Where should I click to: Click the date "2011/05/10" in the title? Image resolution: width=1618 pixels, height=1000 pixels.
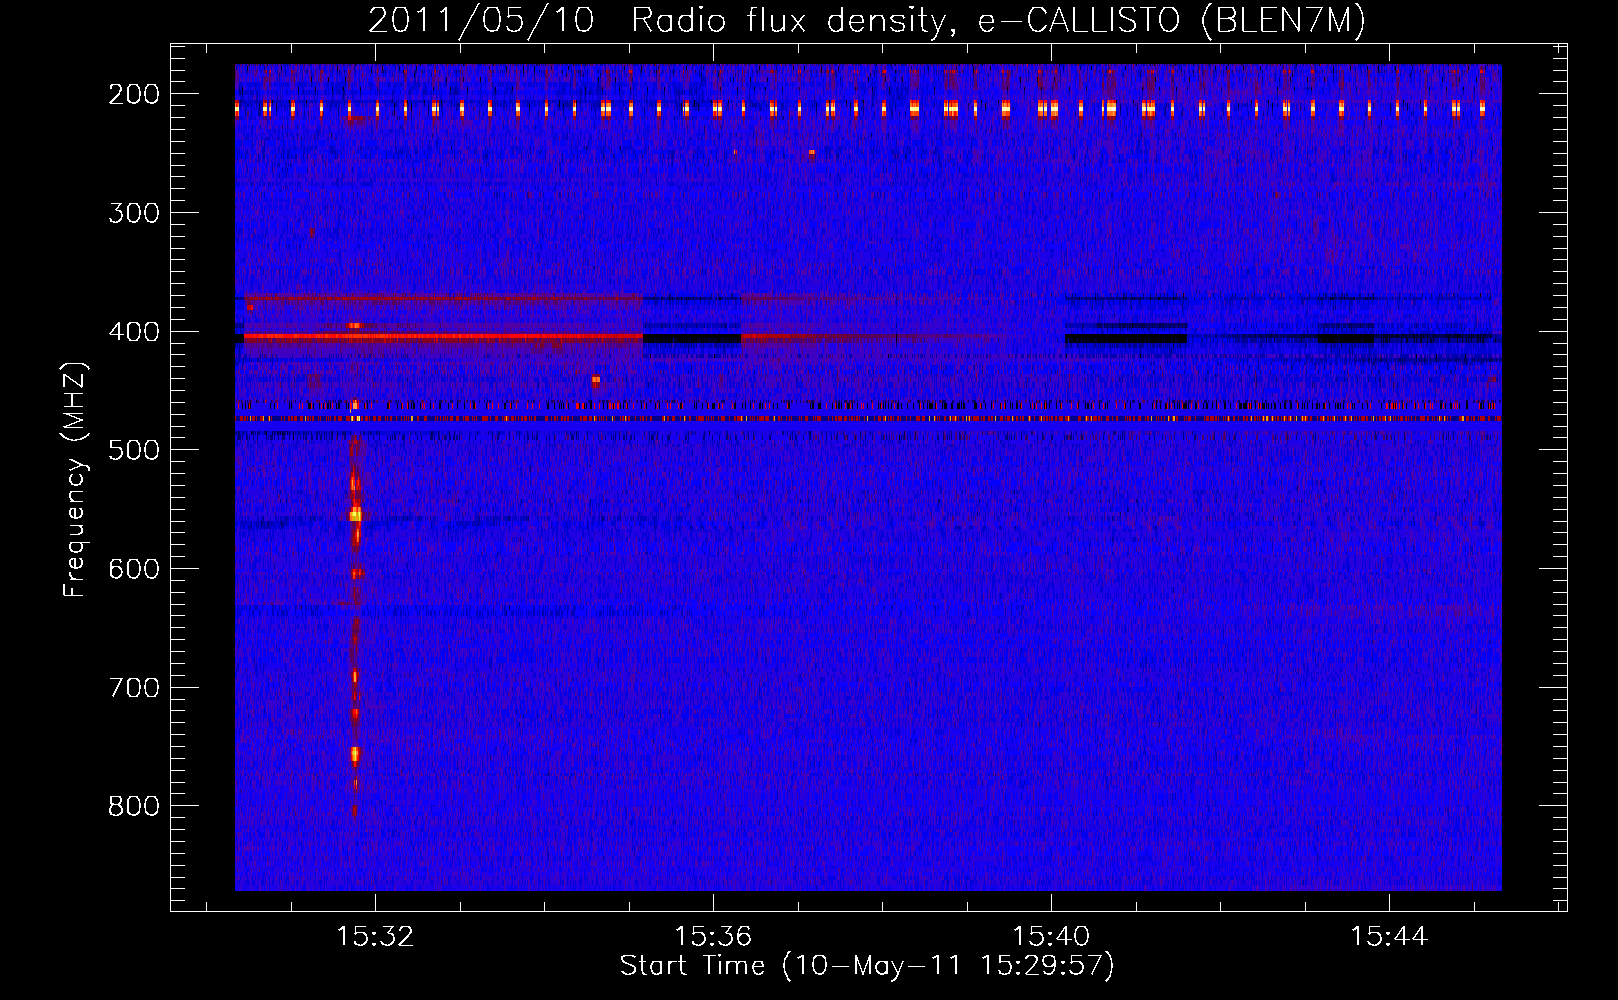point(481,20)
